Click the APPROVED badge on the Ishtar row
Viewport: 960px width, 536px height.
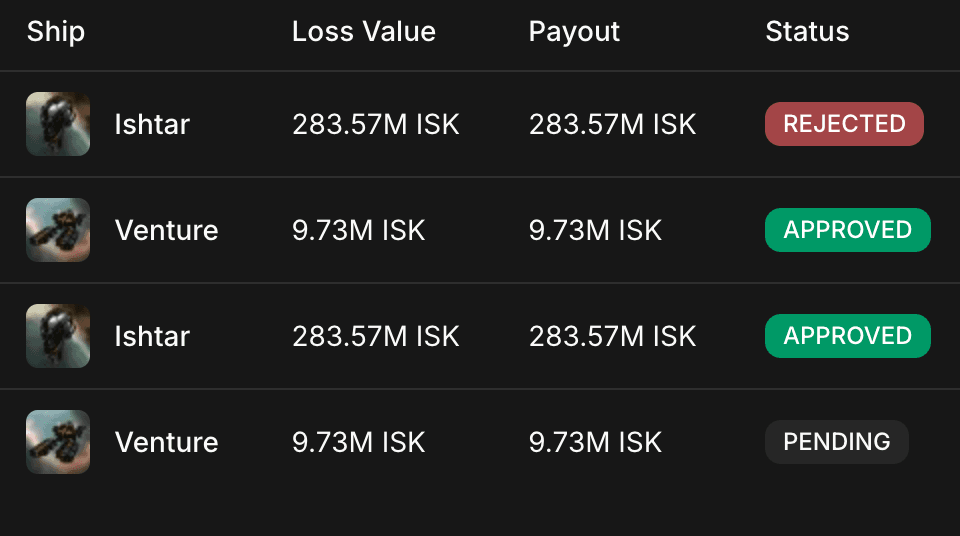point(847,336)
